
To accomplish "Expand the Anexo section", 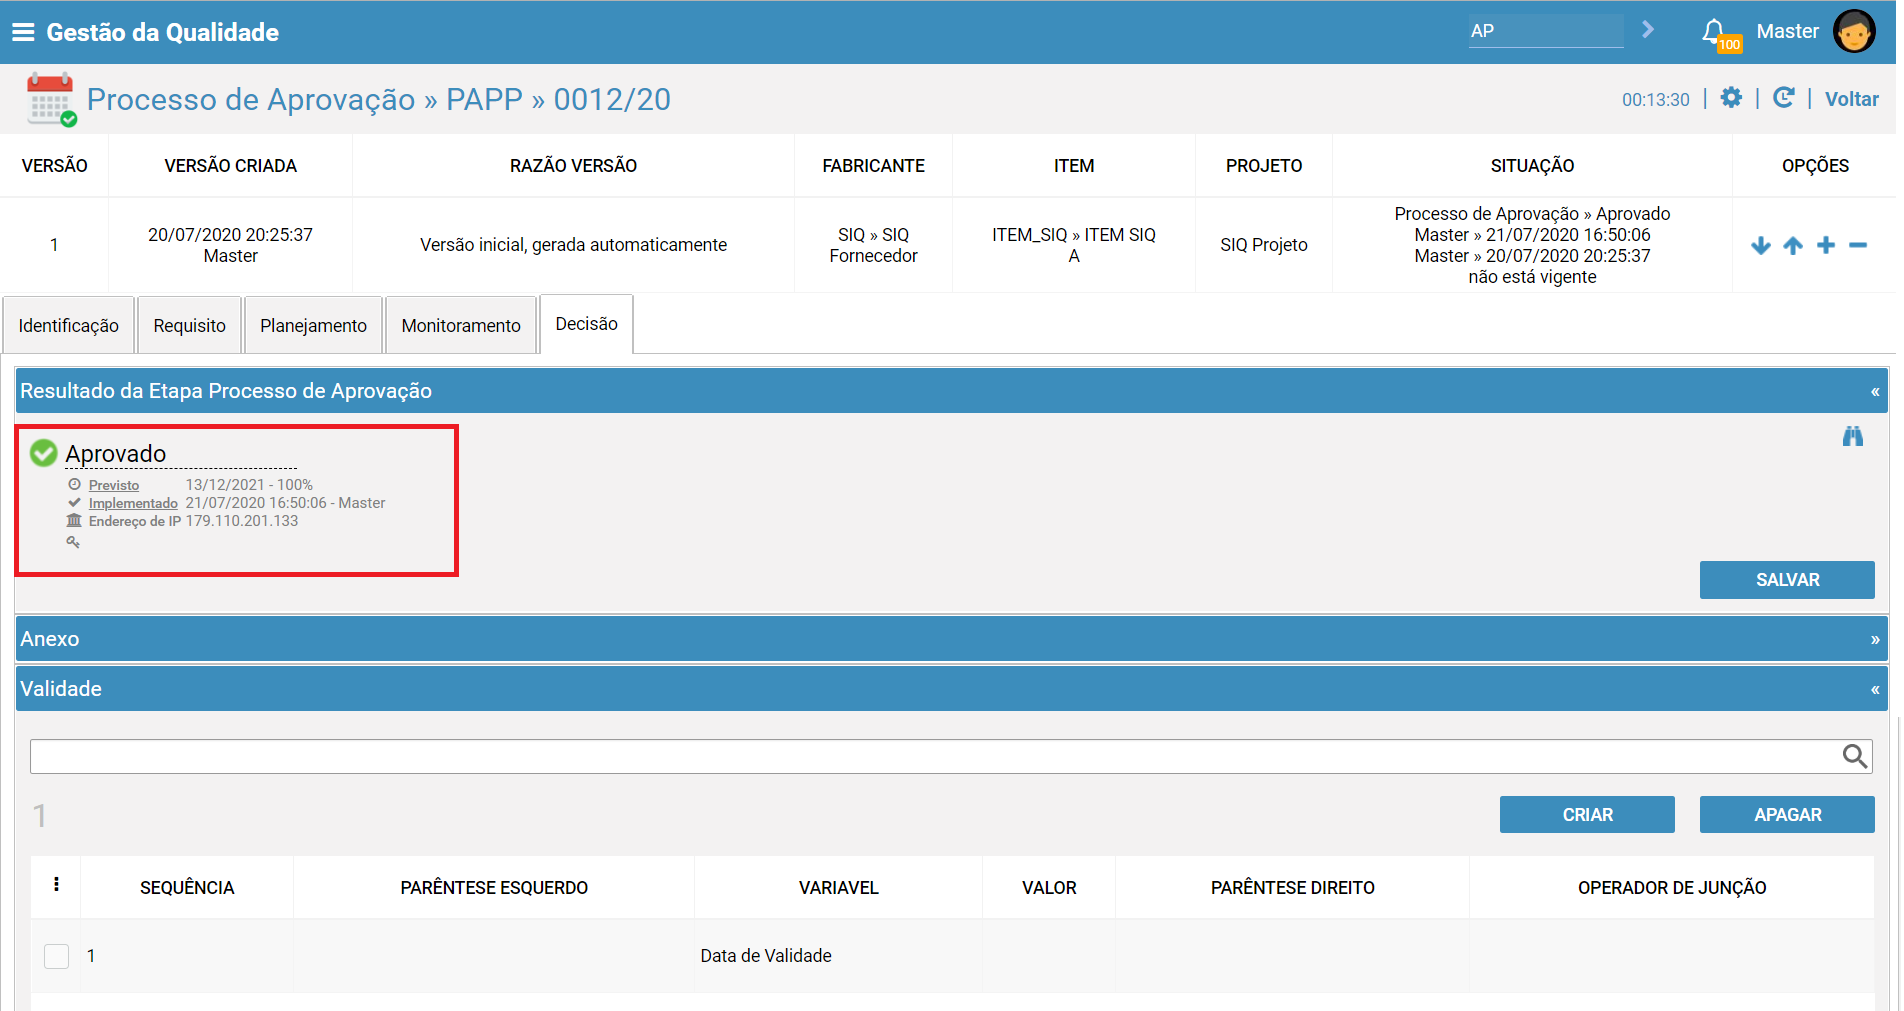I will pos(1875,639).
